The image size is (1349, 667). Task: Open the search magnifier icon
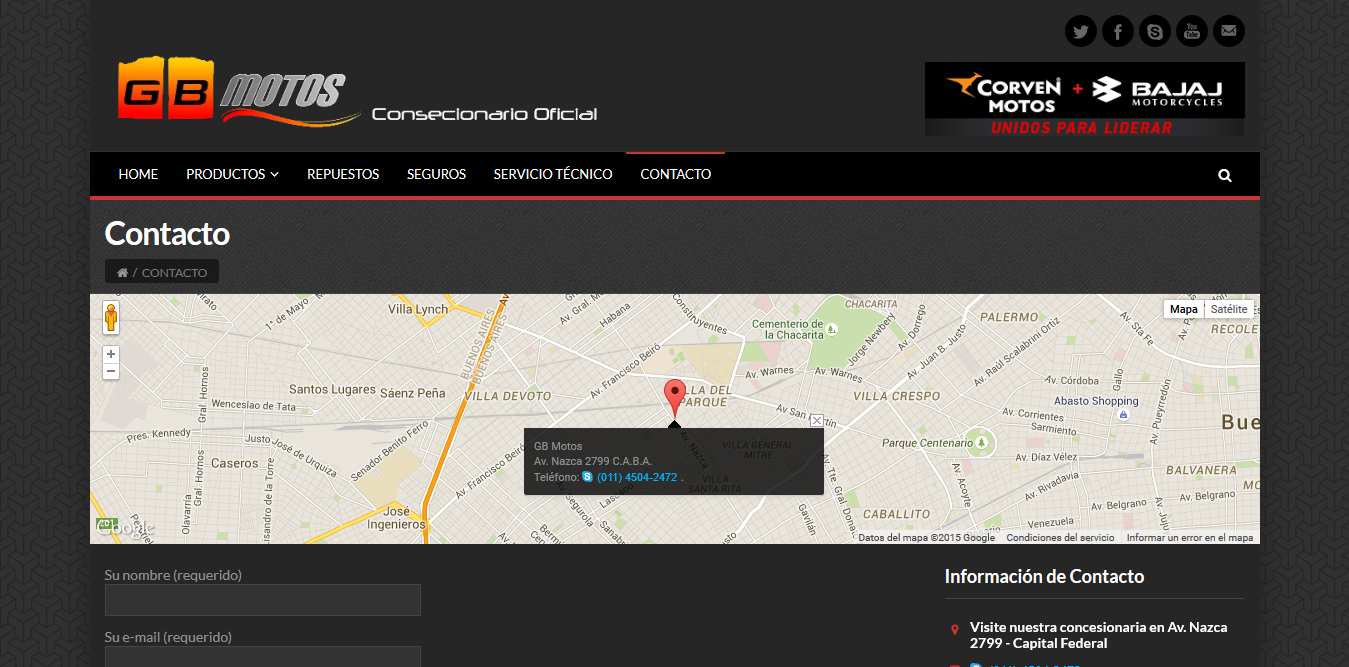click(x=1225, y=175)
